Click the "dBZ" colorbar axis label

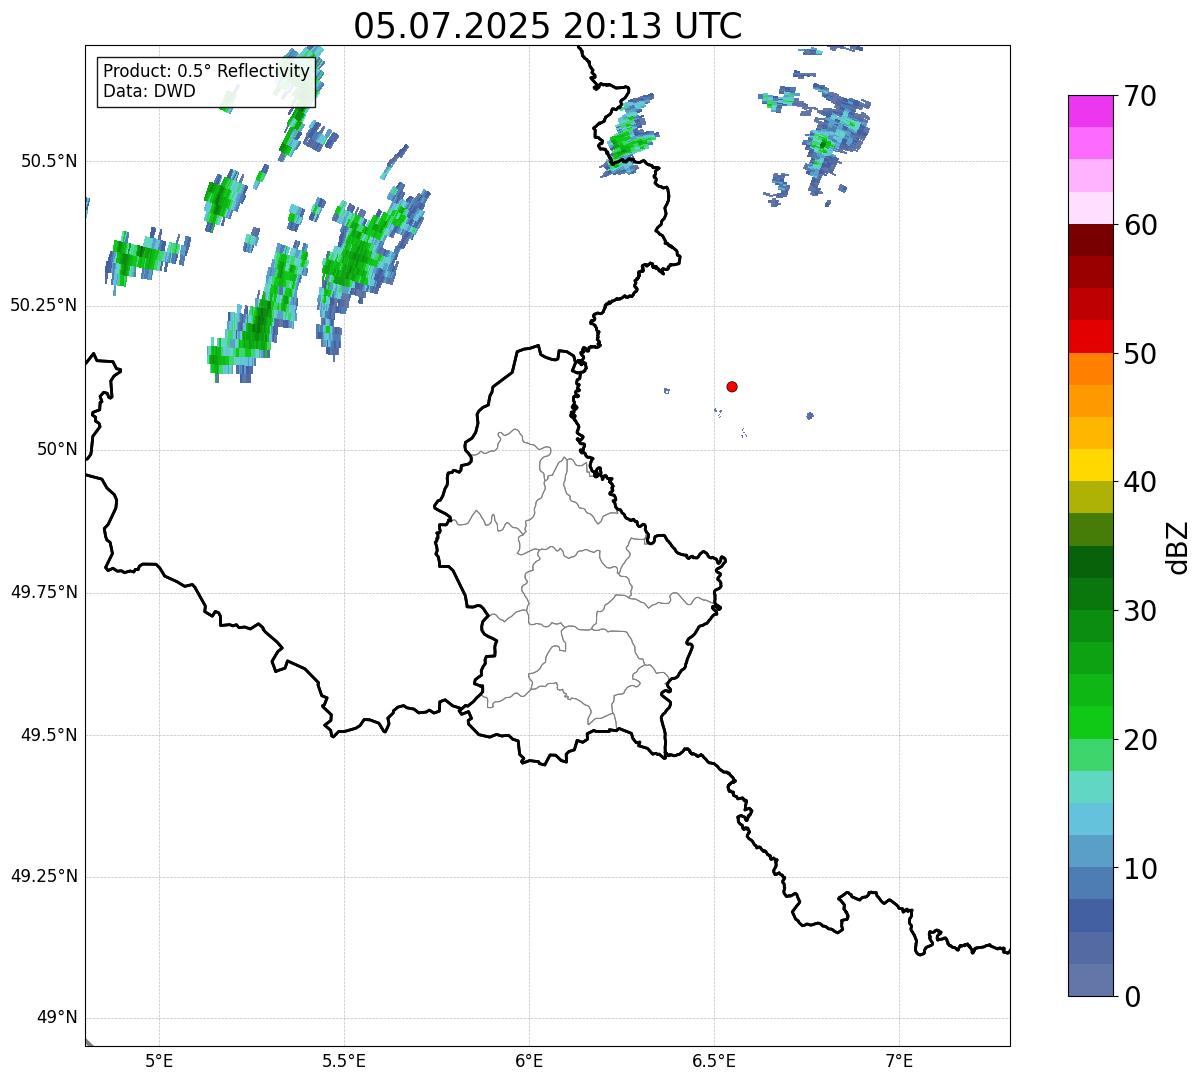coord(1178,547)
